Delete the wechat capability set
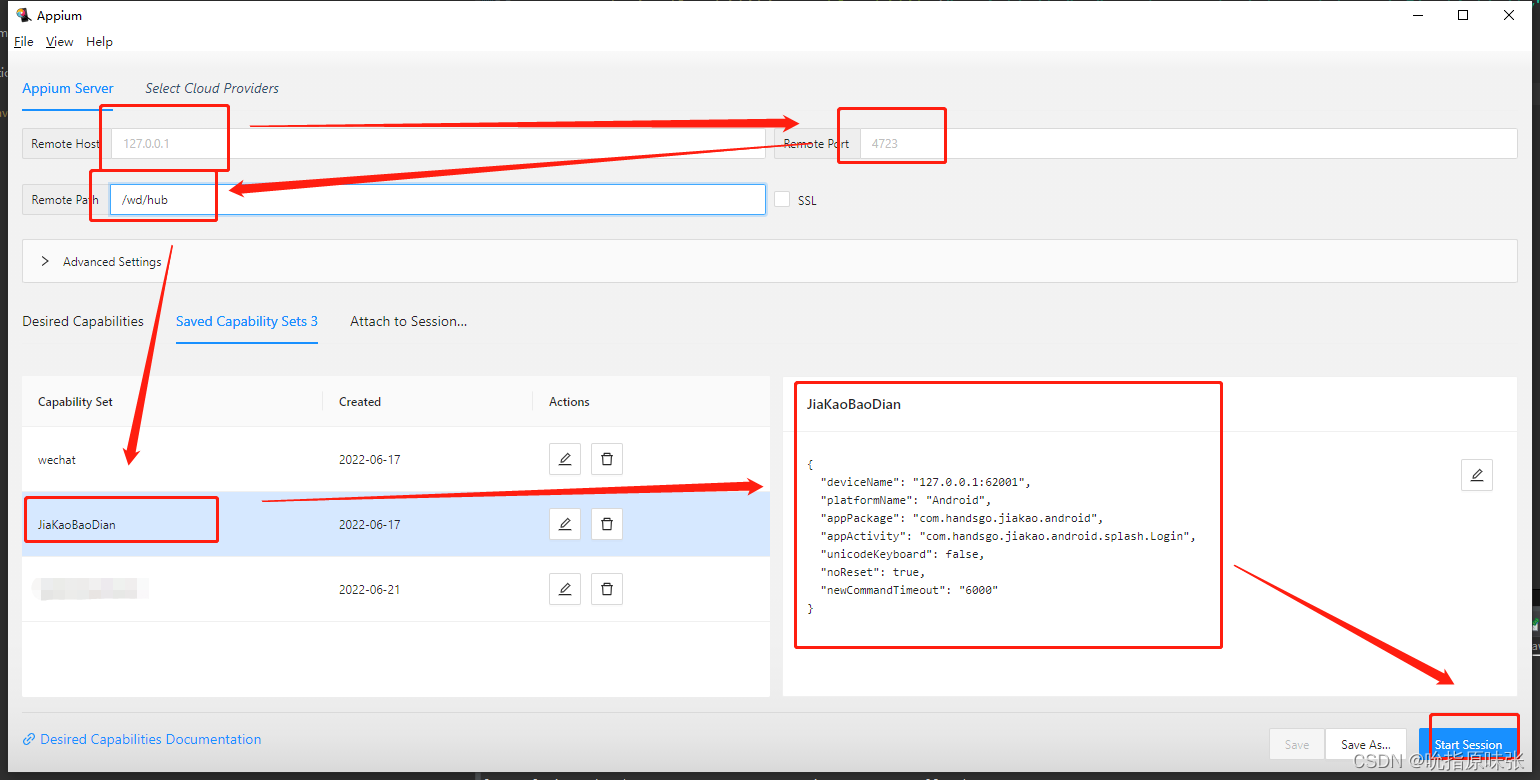 pos(607,459)
